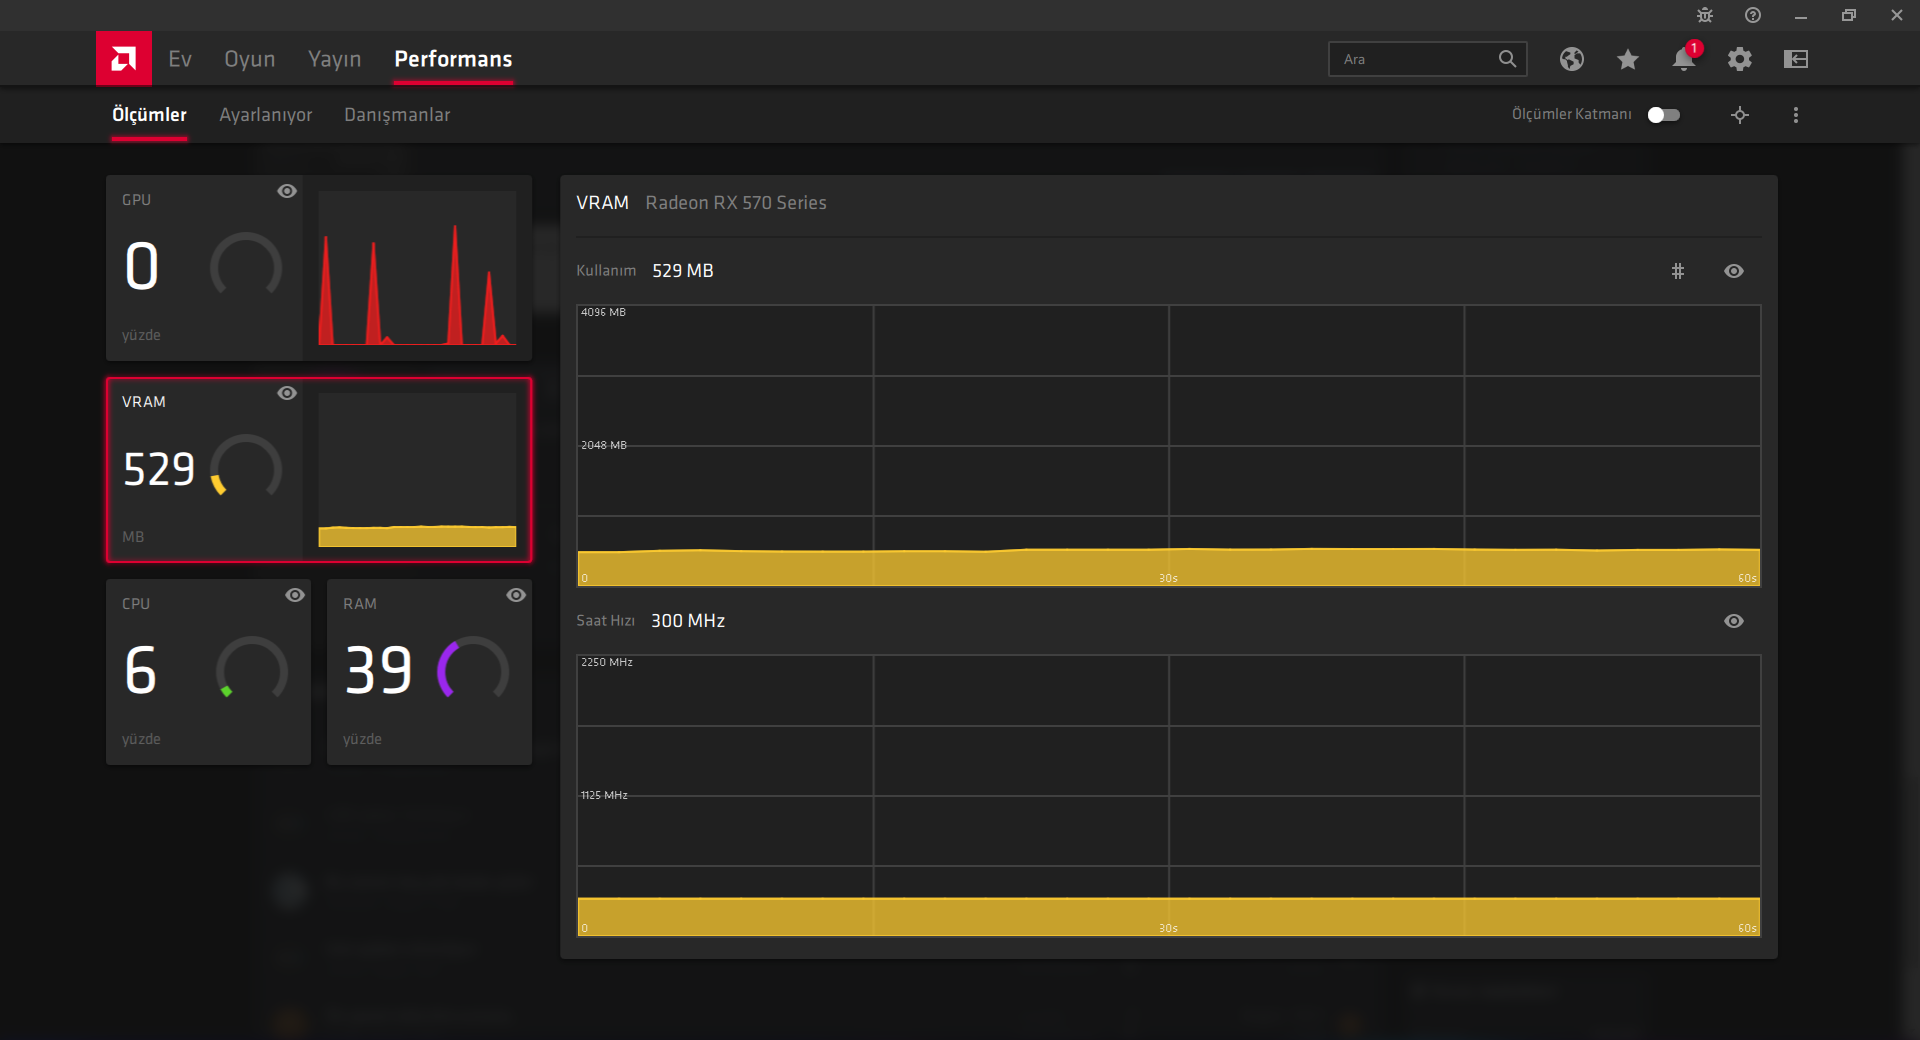
Task: Click the Ölçümler Katmanı label
Action: [1571, 115]
